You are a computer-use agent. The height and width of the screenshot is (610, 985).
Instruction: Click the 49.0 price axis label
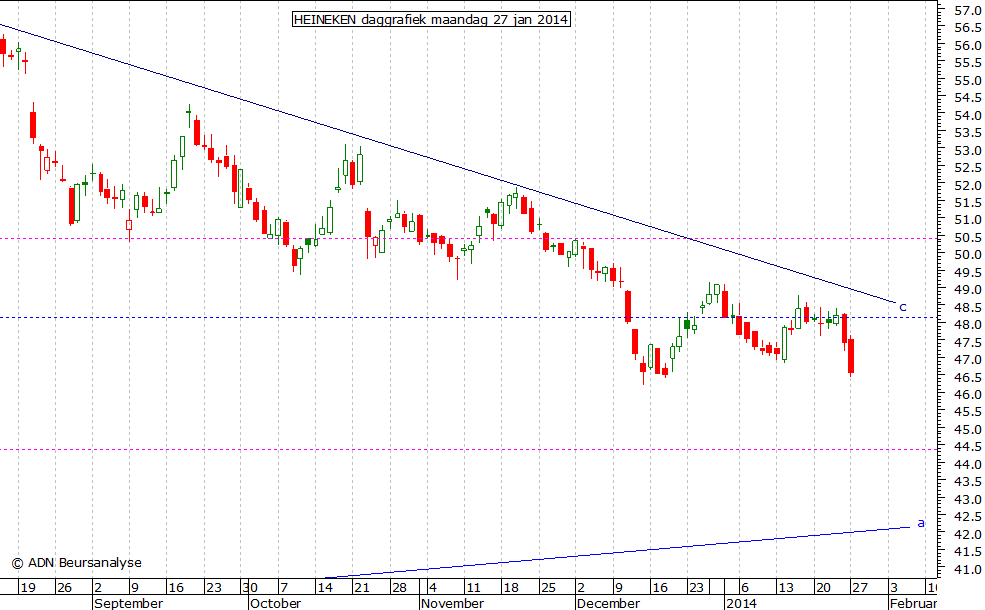(x=968, y=290)
